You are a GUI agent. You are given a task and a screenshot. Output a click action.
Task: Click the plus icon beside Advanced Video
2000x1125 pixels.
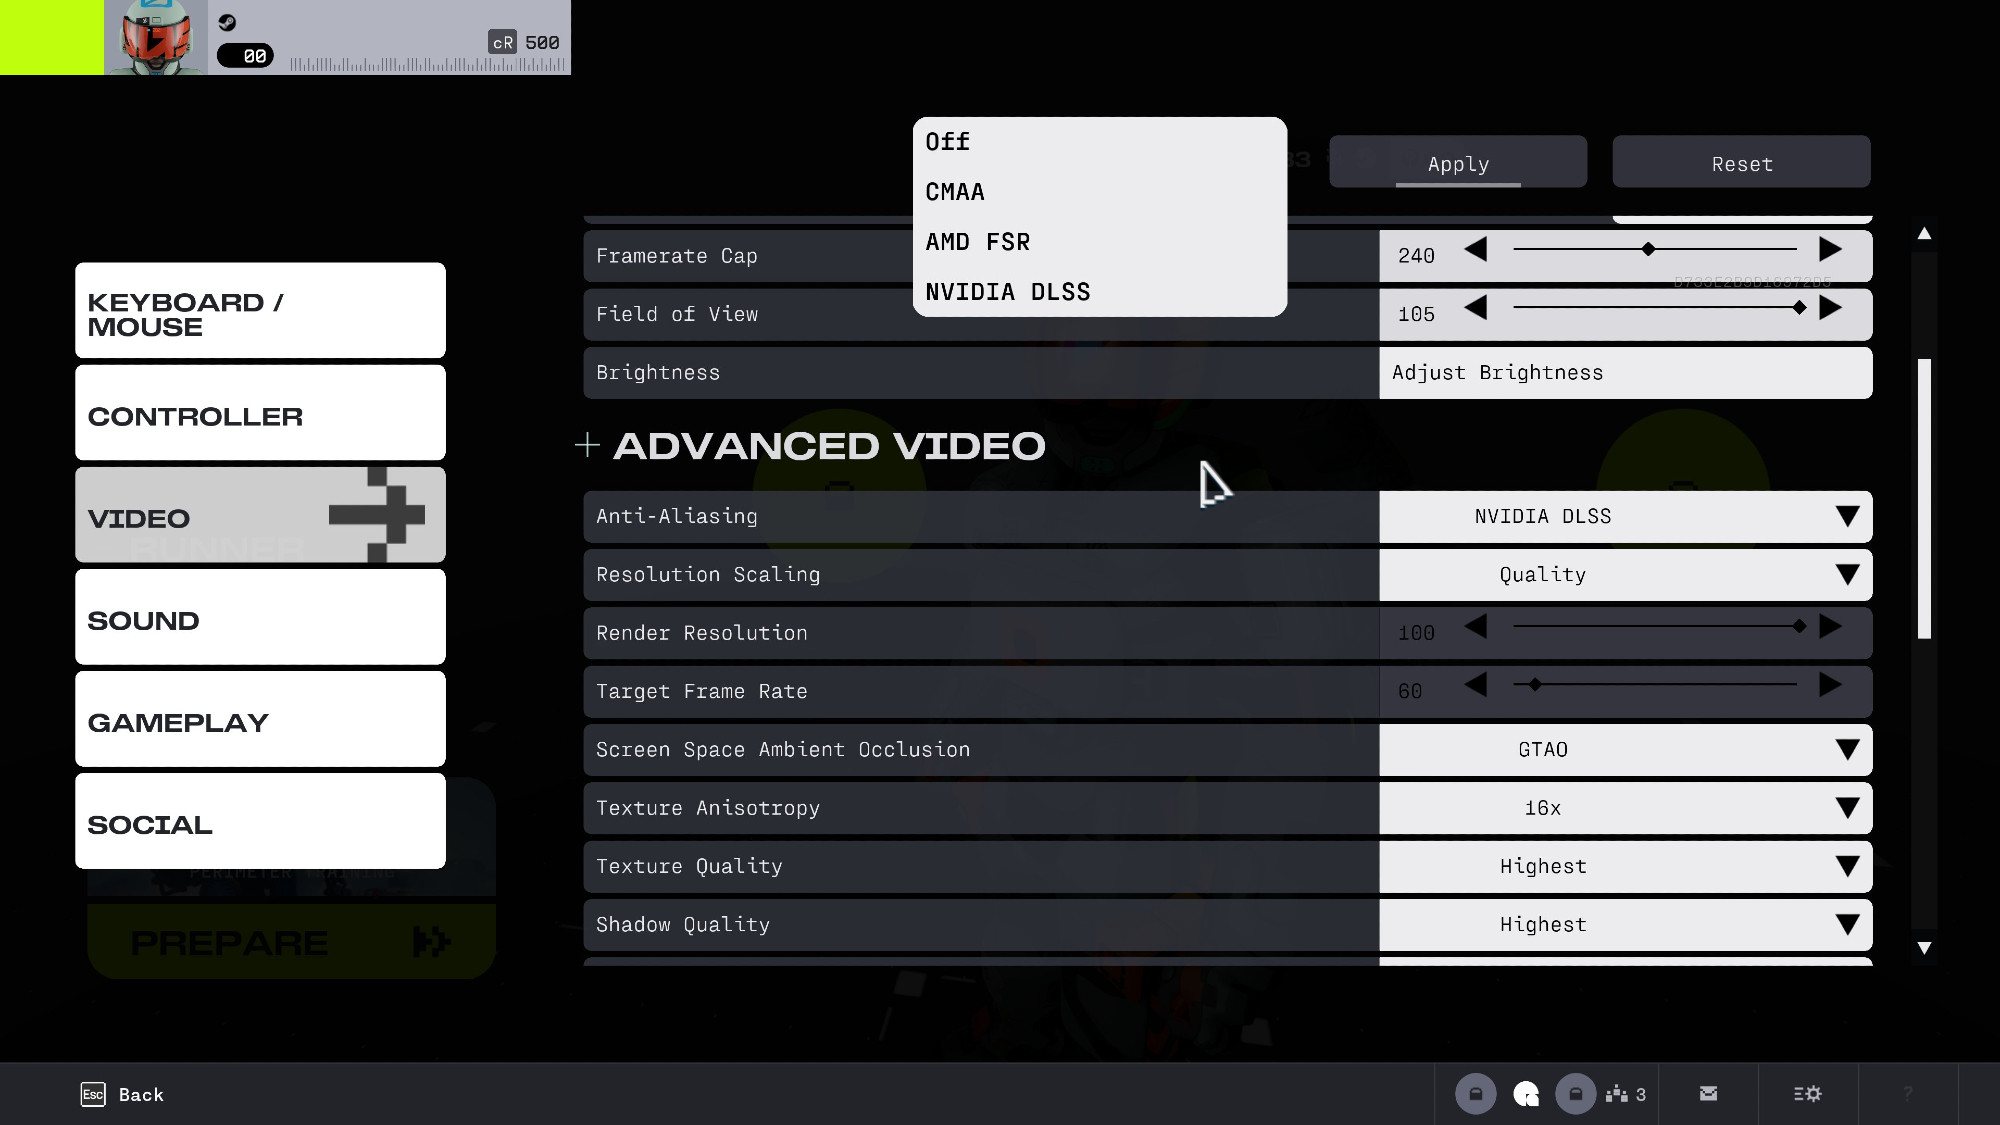(588, 445)
